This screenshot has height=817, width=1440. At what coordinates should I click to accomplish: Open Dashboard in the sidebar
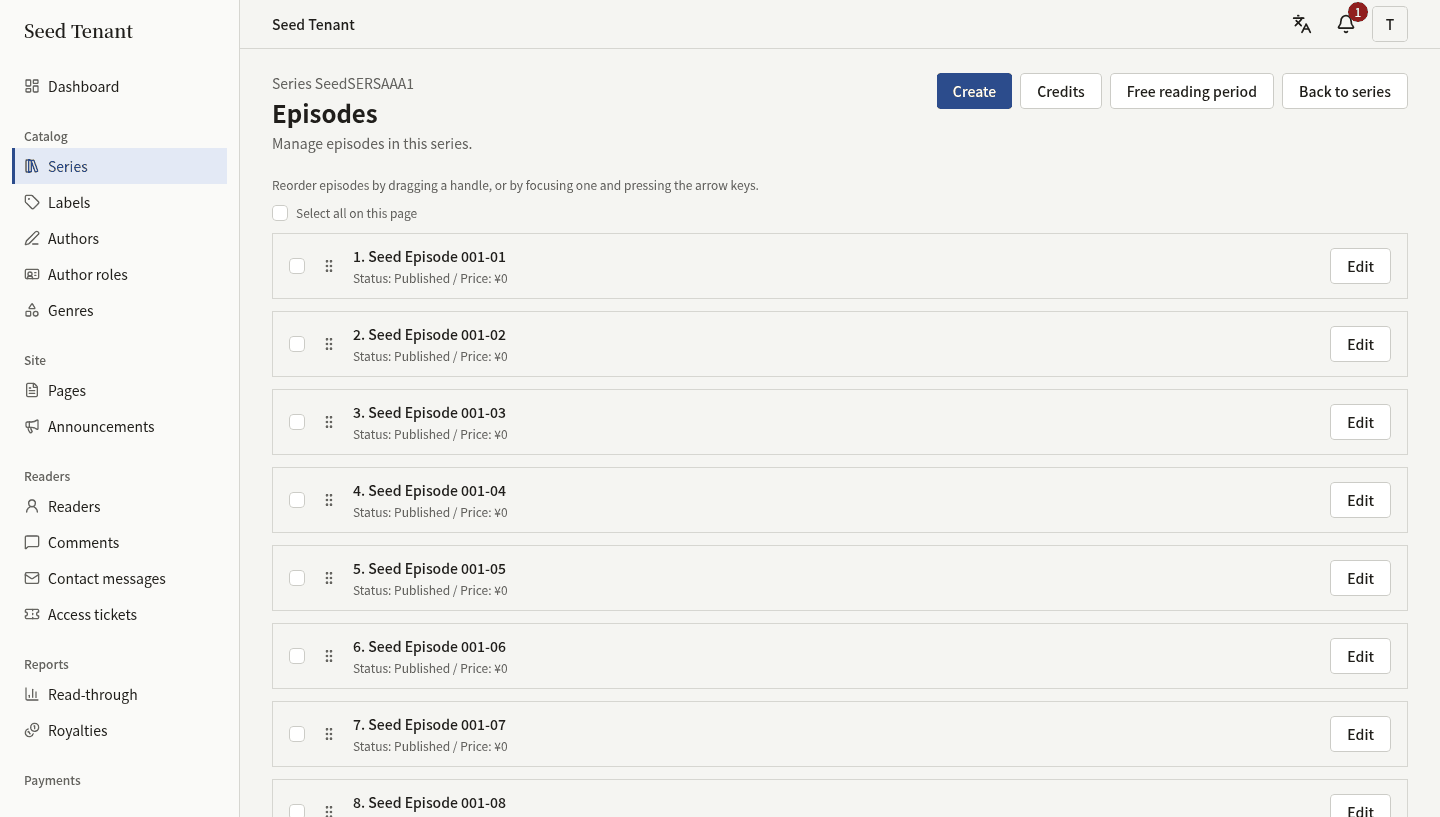[x=120, y=86]
